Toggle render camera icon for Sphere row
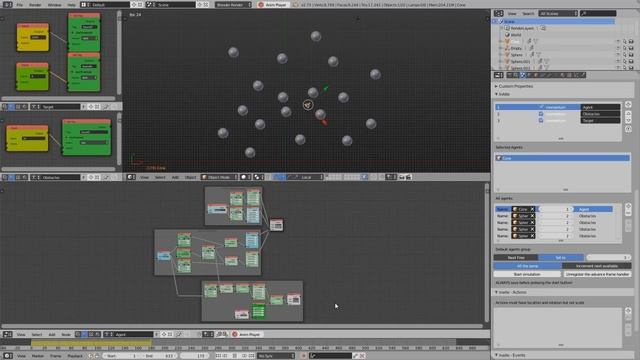The width and height of the screenshot is (640, 360). click(x=631, y=55)
